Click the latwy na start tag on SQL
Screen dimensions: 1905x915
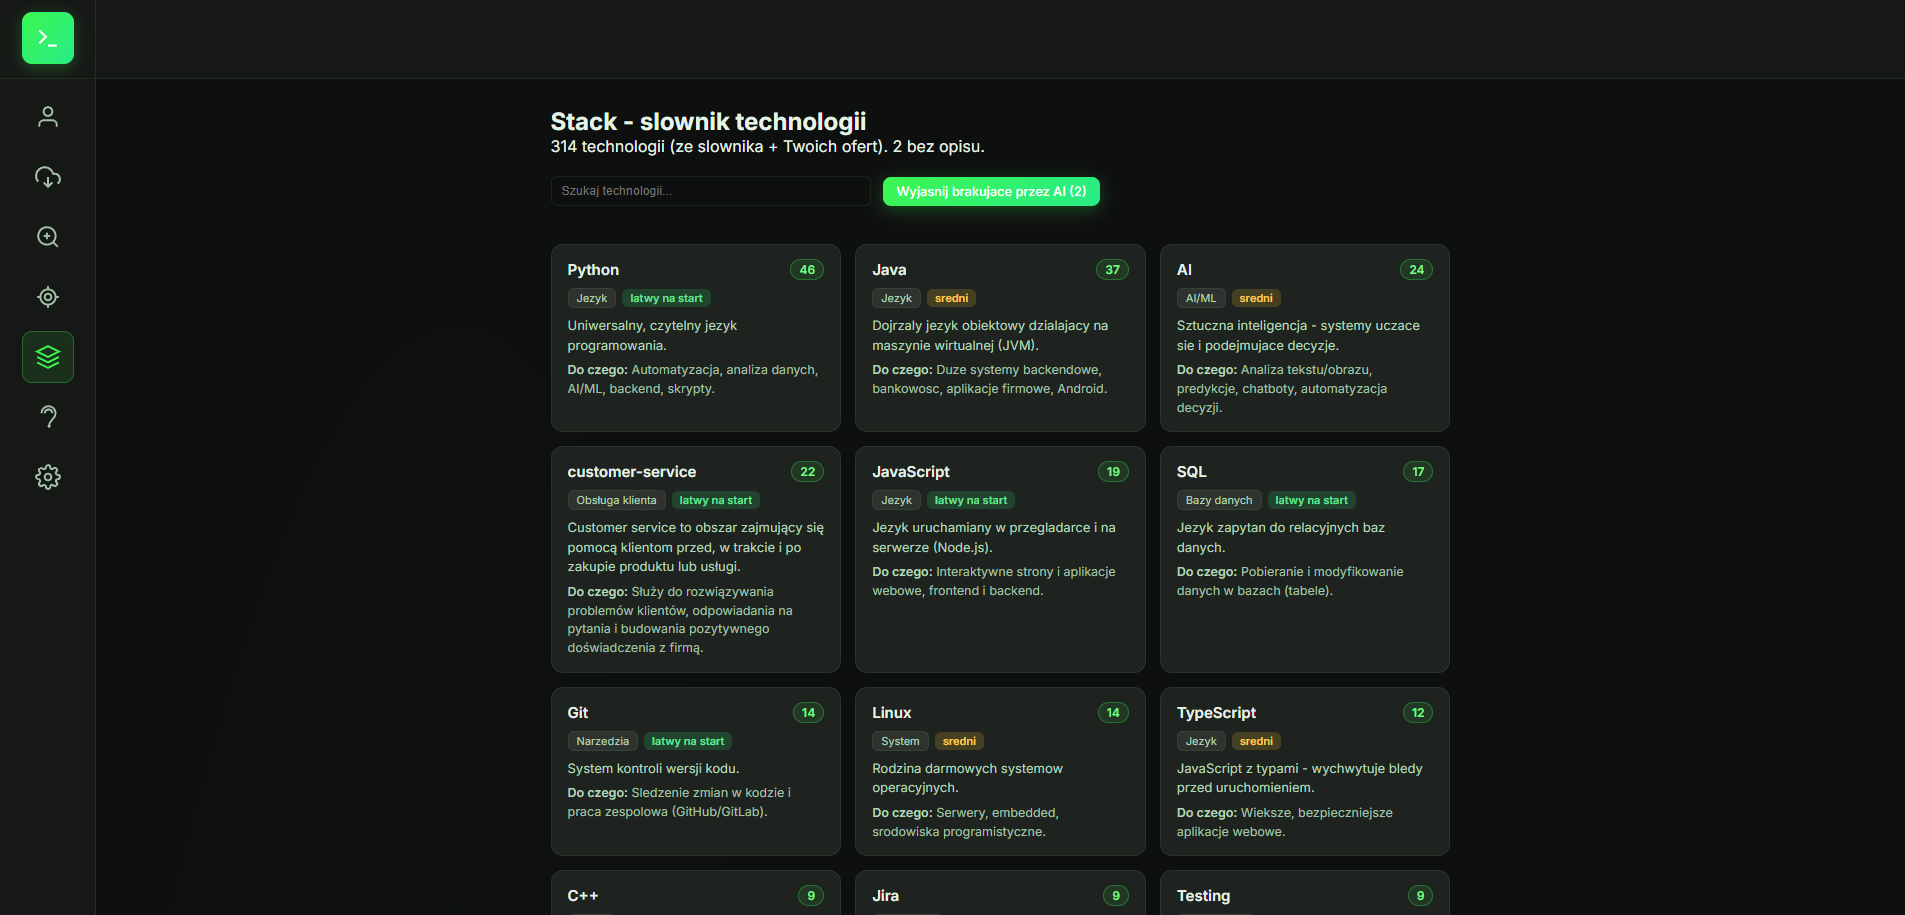(x=1311, y=500)
